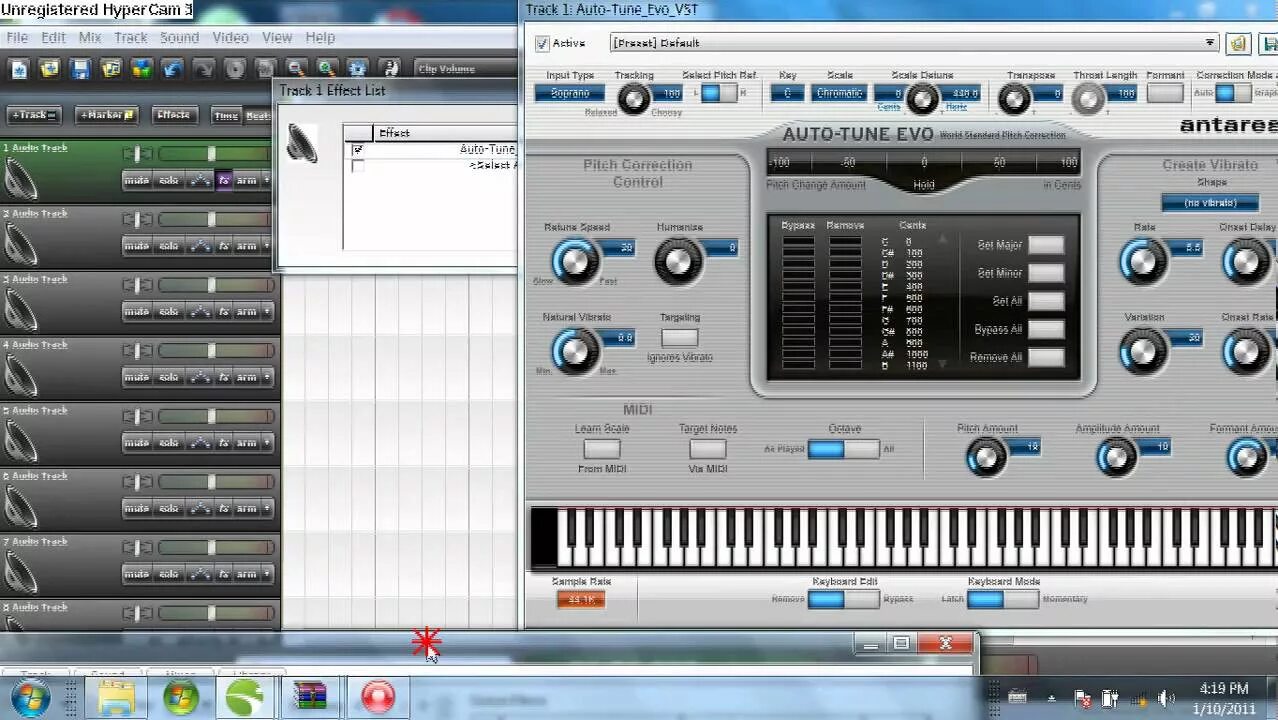
Task: Click the WinRAR taskbar icon
Action: click(310, 697)
